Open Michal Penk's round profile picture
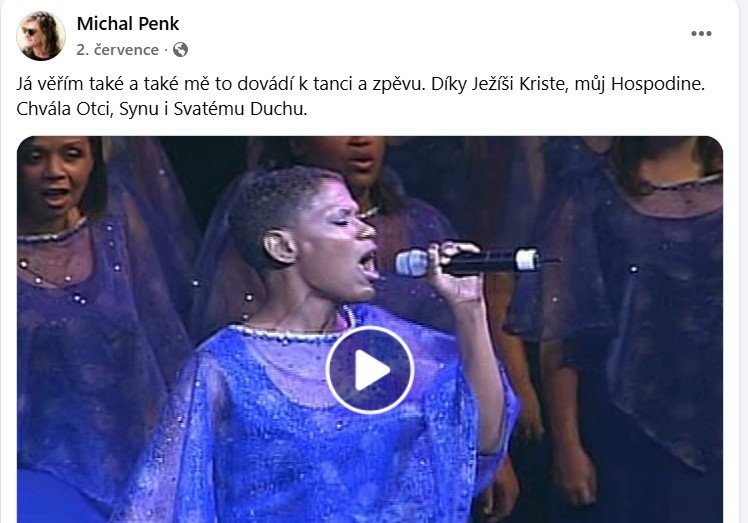This screenshot has width=748, height=523. [x=41, y=36]
